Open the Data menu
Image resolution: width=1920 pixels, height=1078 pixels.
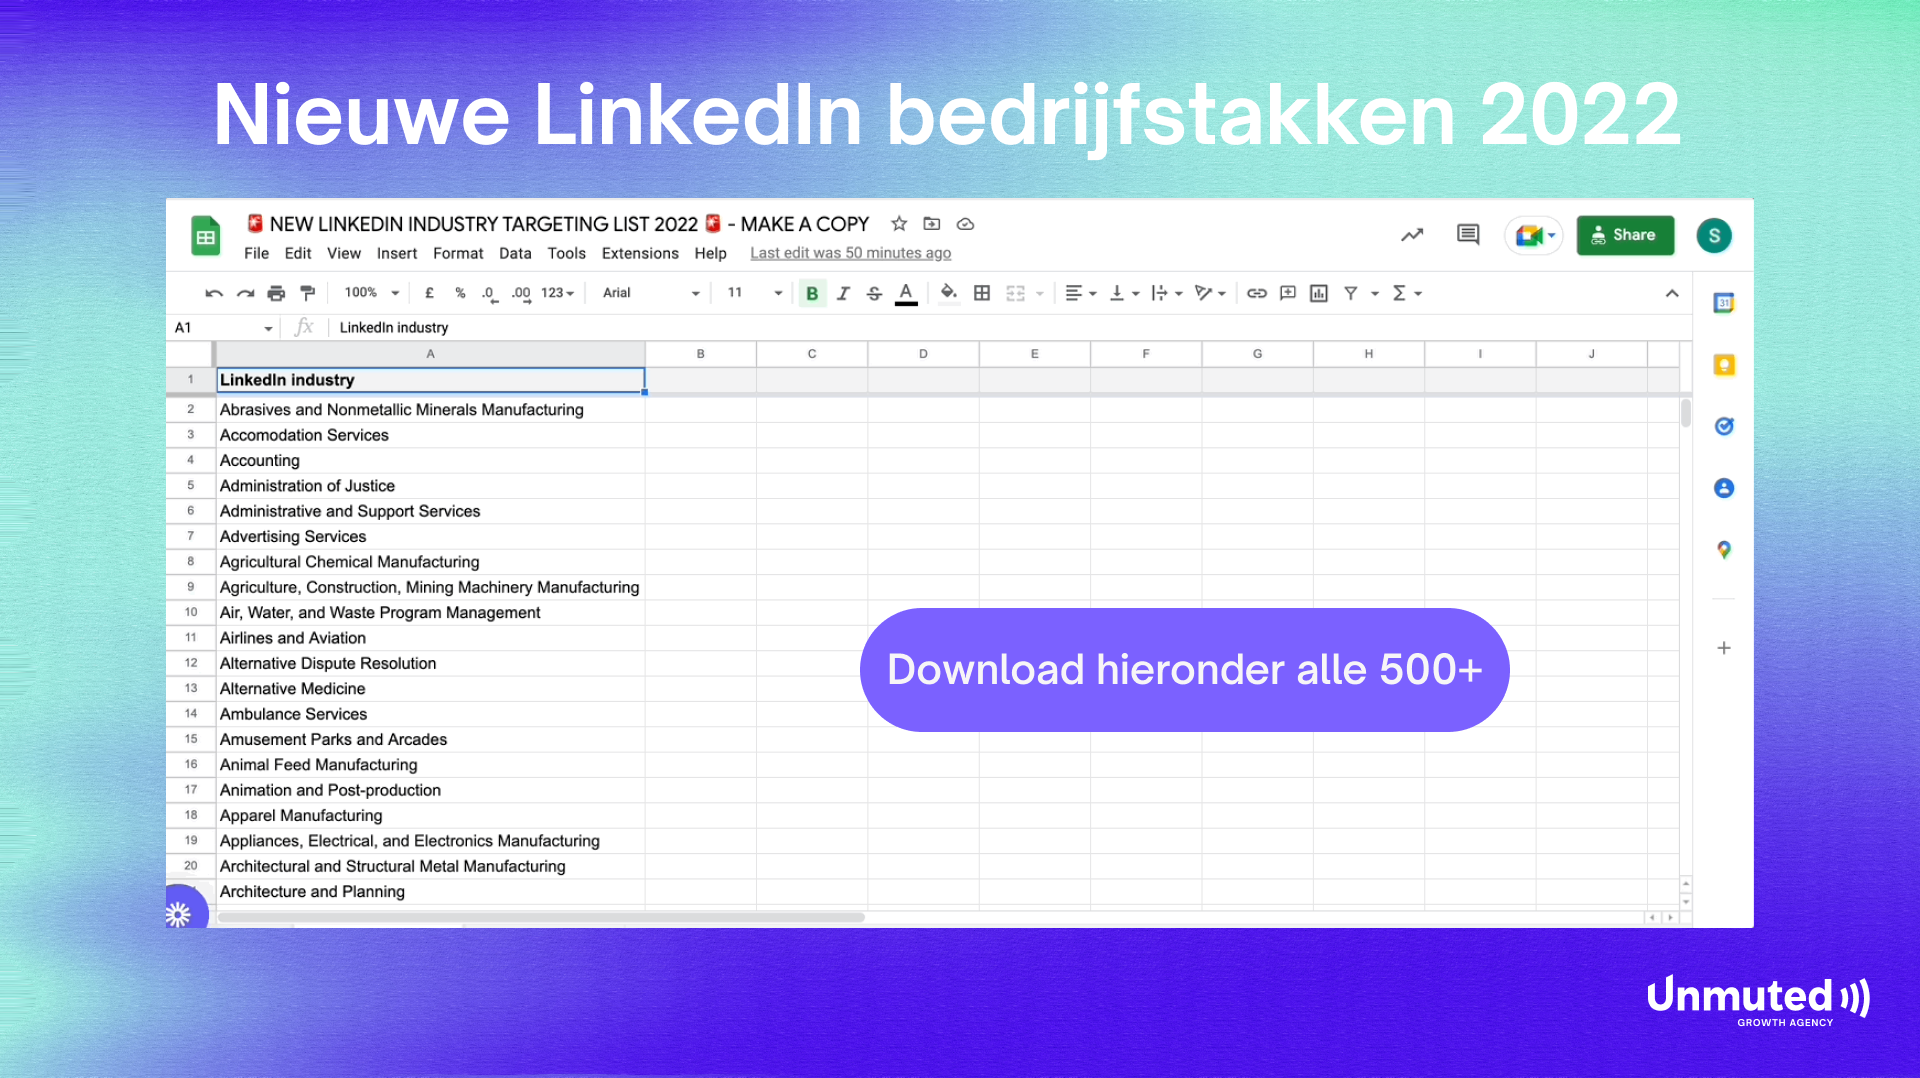pyautogui.click(x=515, y=253)
